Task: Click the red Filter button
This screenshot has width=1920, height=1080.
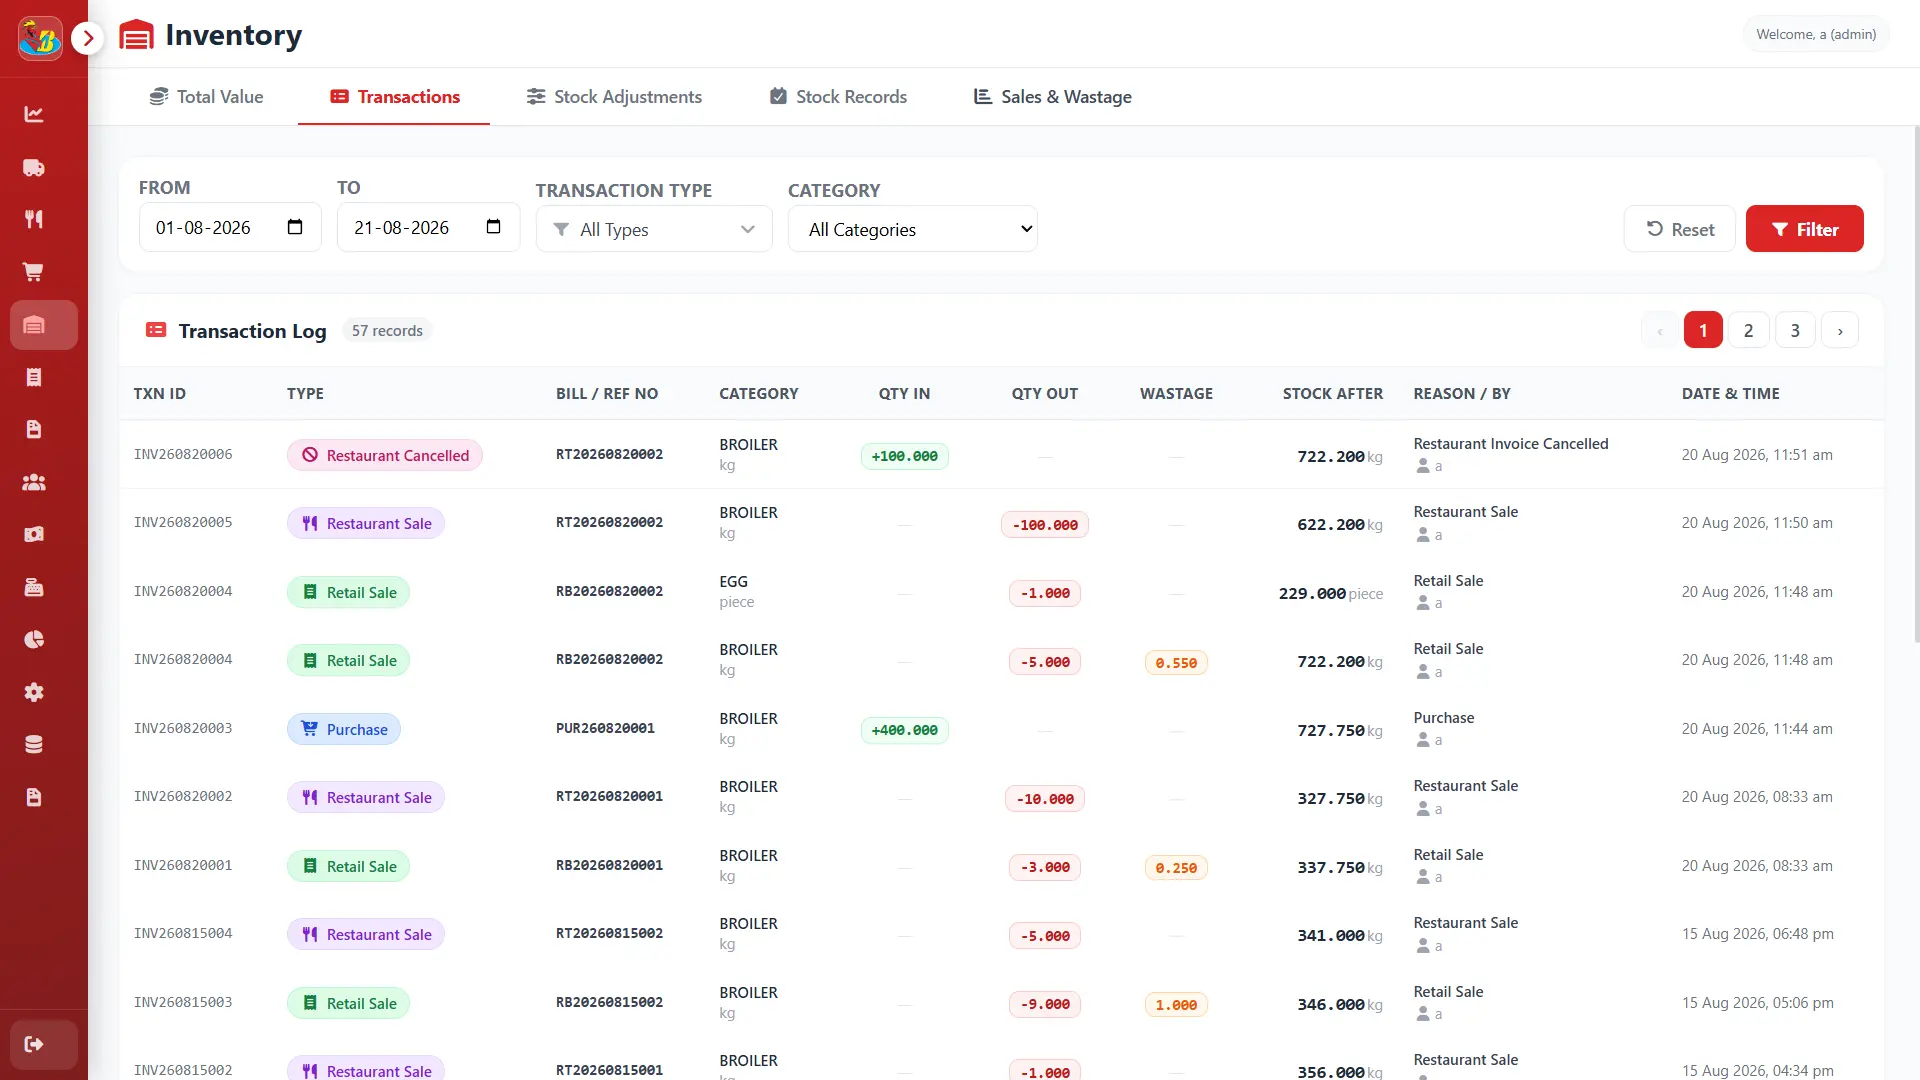Action: [x=1804, y=229]
